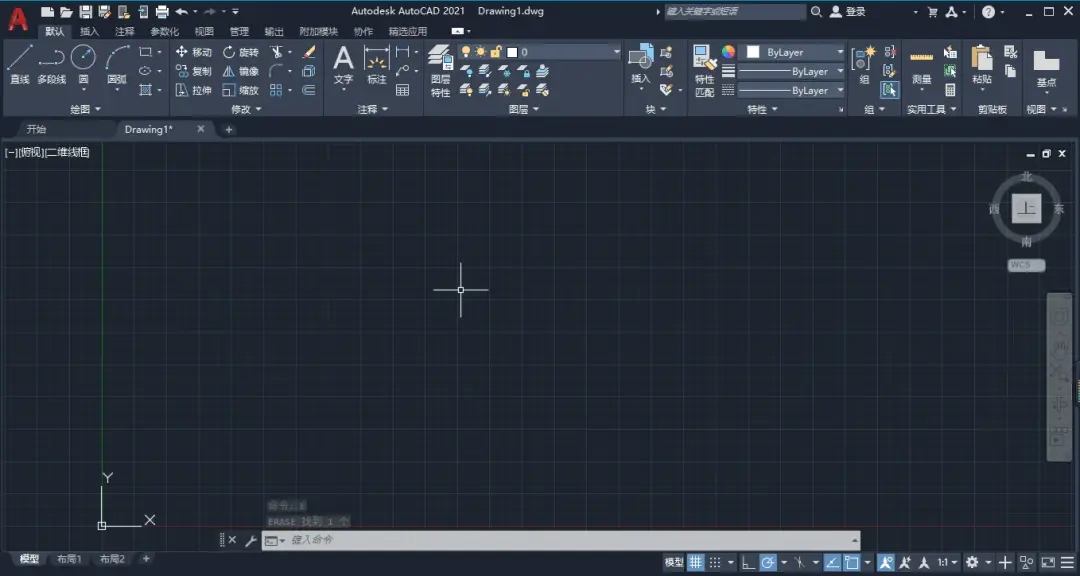Toggle object snap in status bar
The height and width of the screenshot is (576, 1080).
coord(852,562)
